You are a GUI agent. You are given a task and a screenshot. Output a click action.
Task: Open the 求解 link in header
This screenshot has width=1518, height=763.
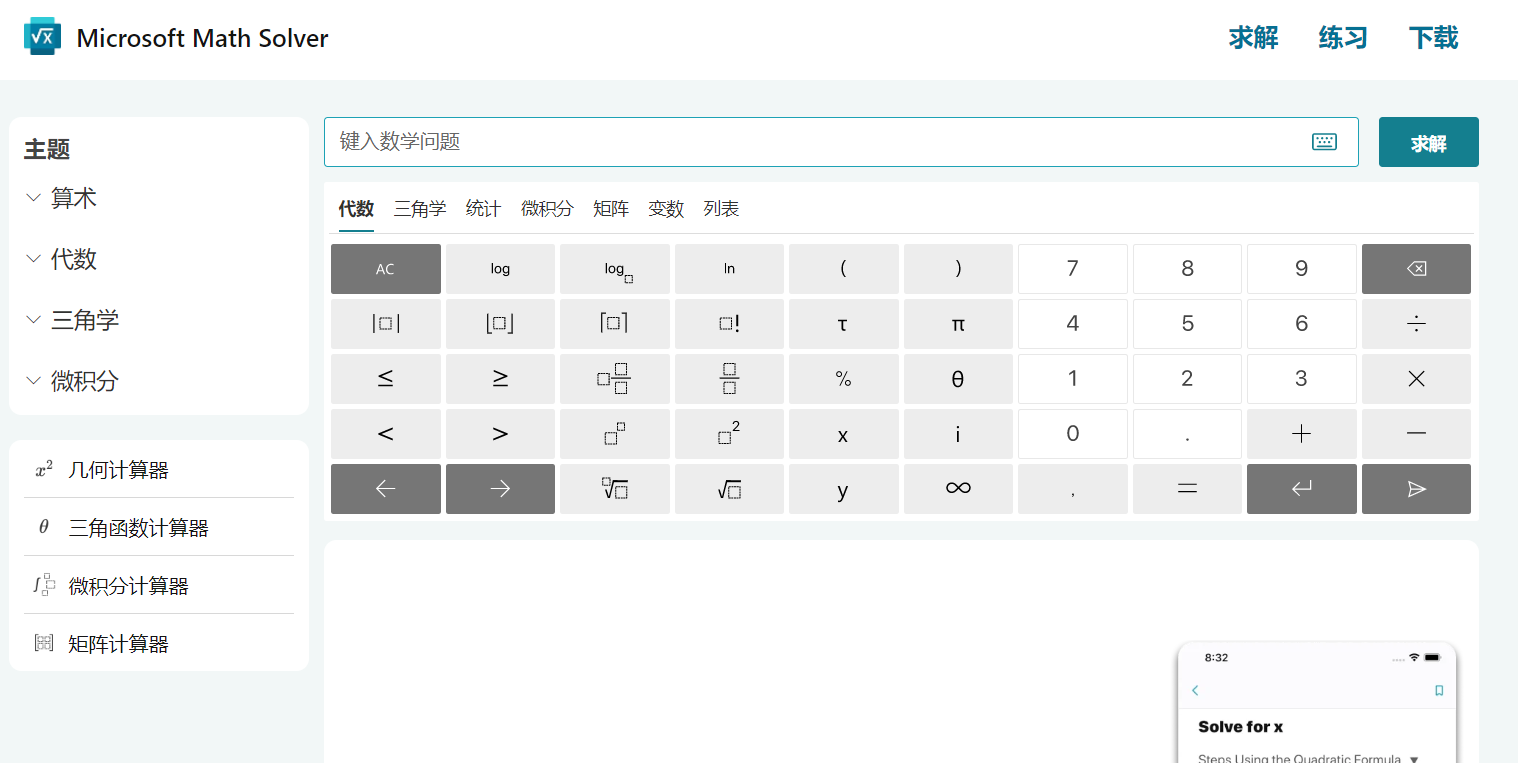point(1254,38)
